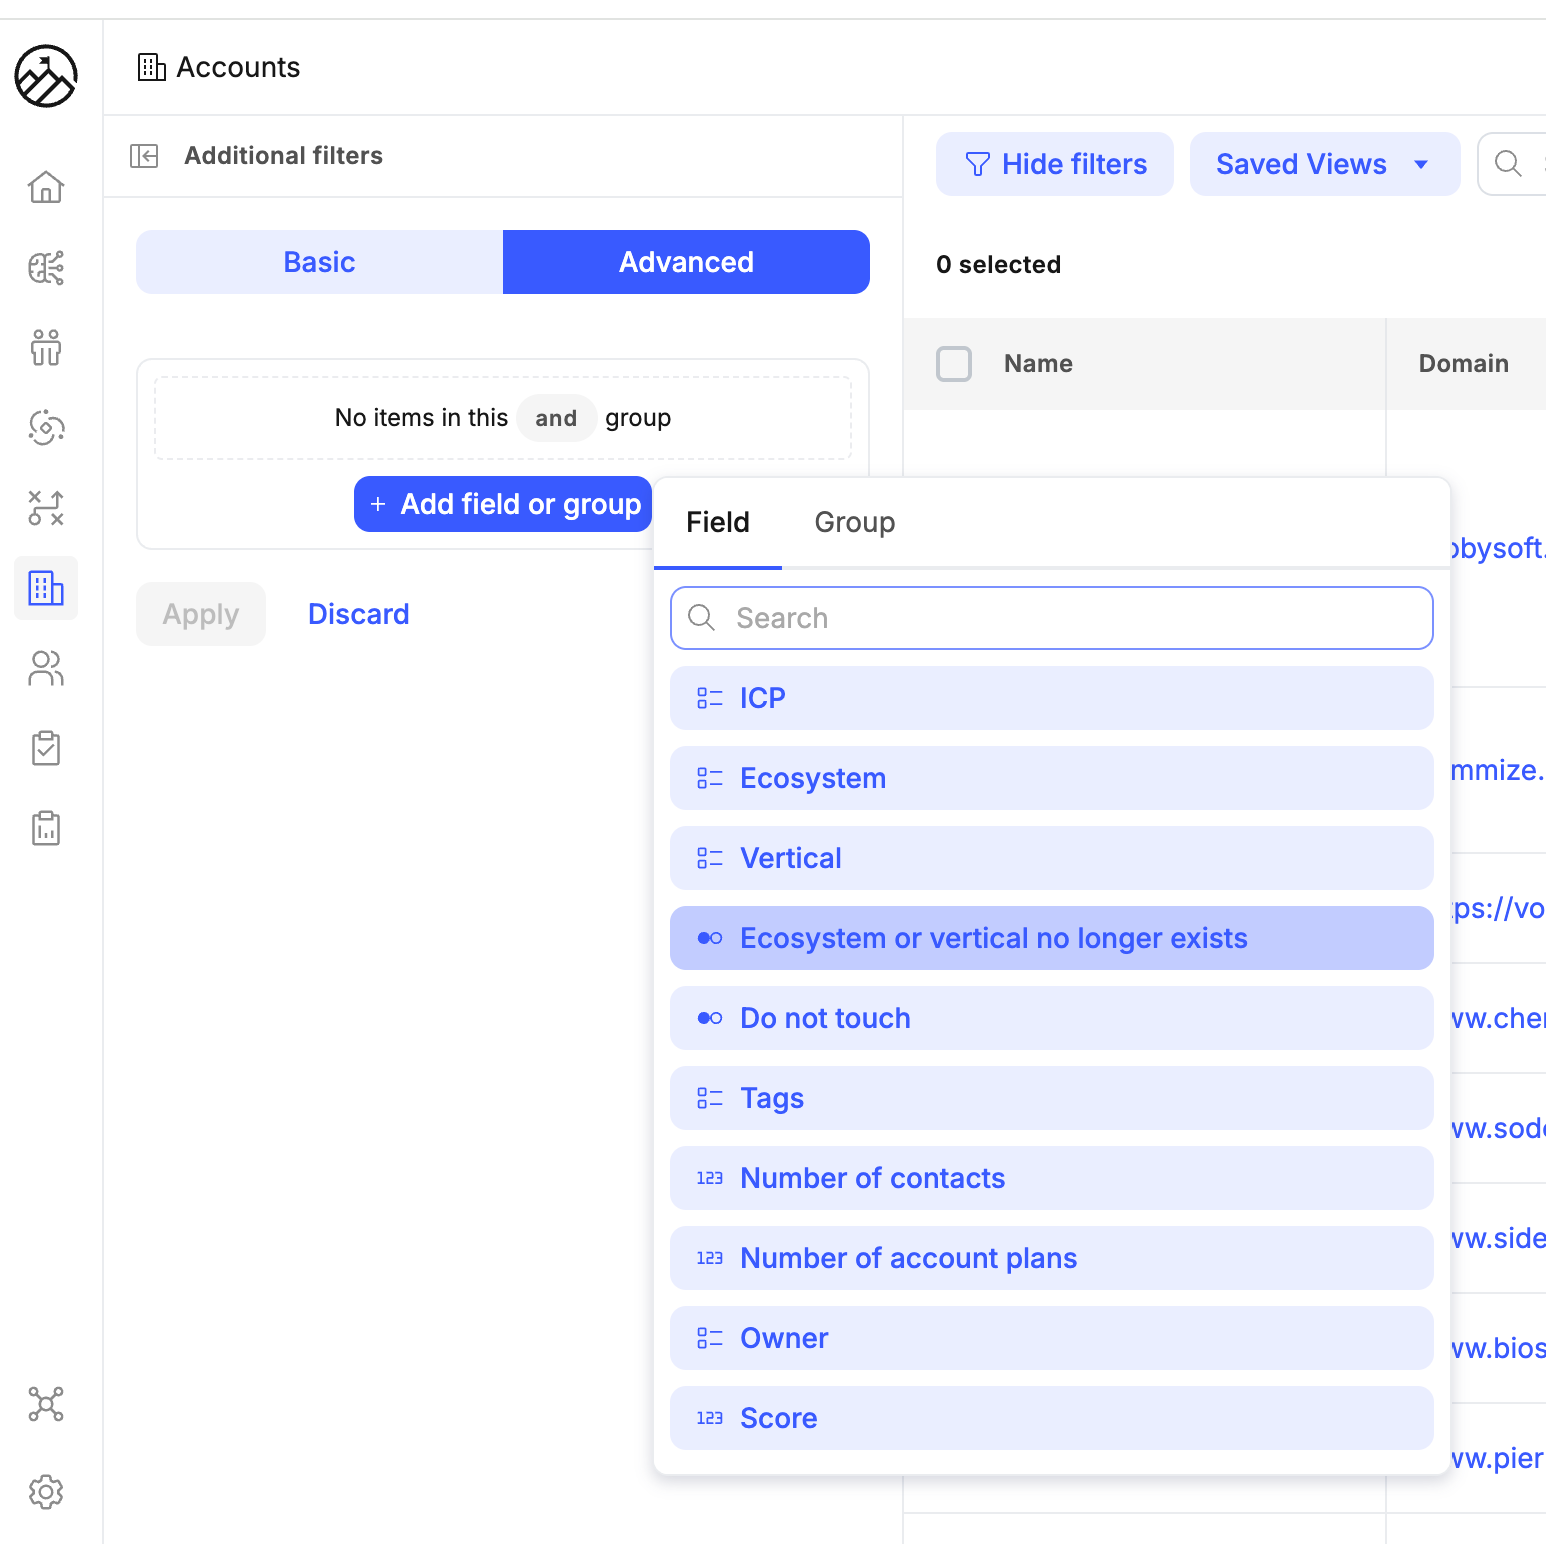The width and height of the screenshot is (1546, 1544).
Task: Select the Field tab
Action: pos(717,522)
